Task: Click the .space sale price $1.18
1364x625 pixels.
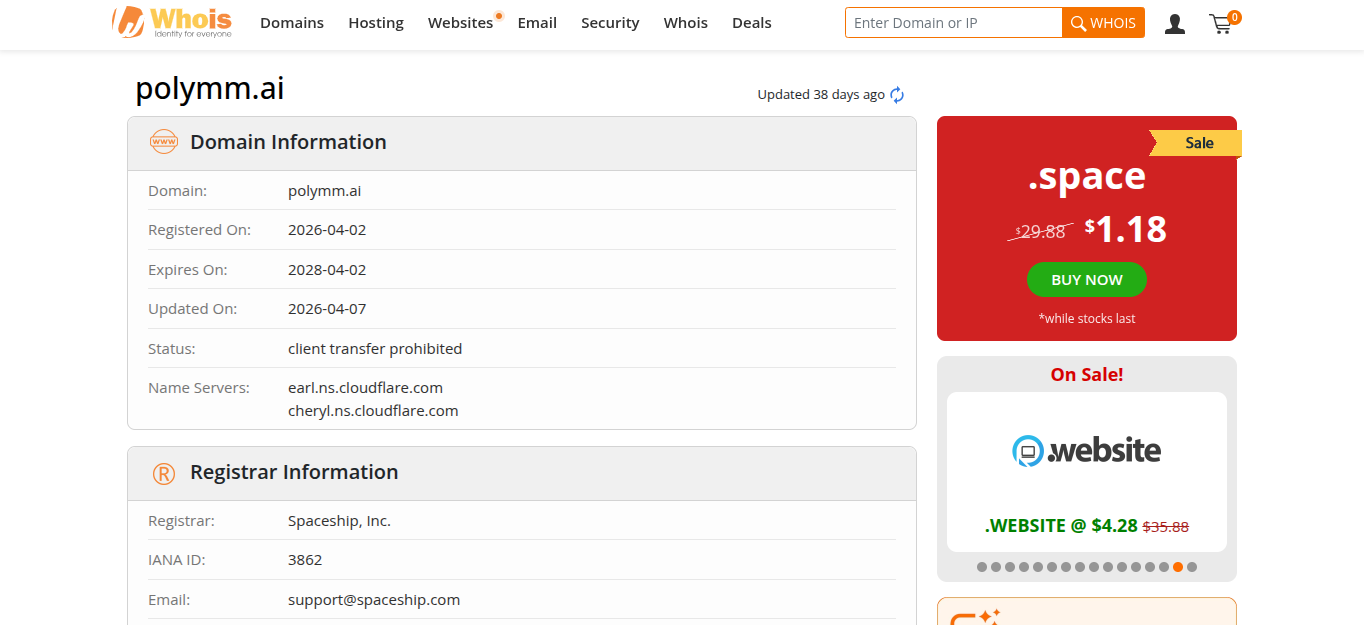Action: tap(1126, 229)
